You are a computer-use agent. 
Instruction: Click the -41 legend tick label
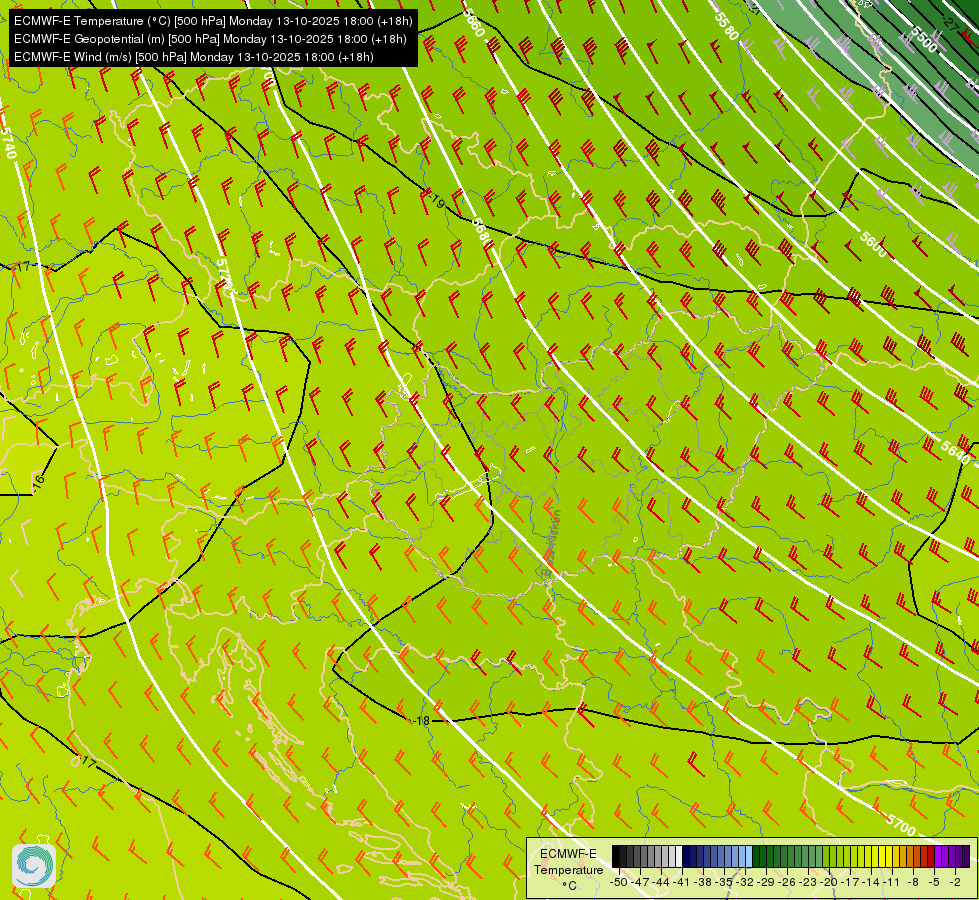click(682, 882)
